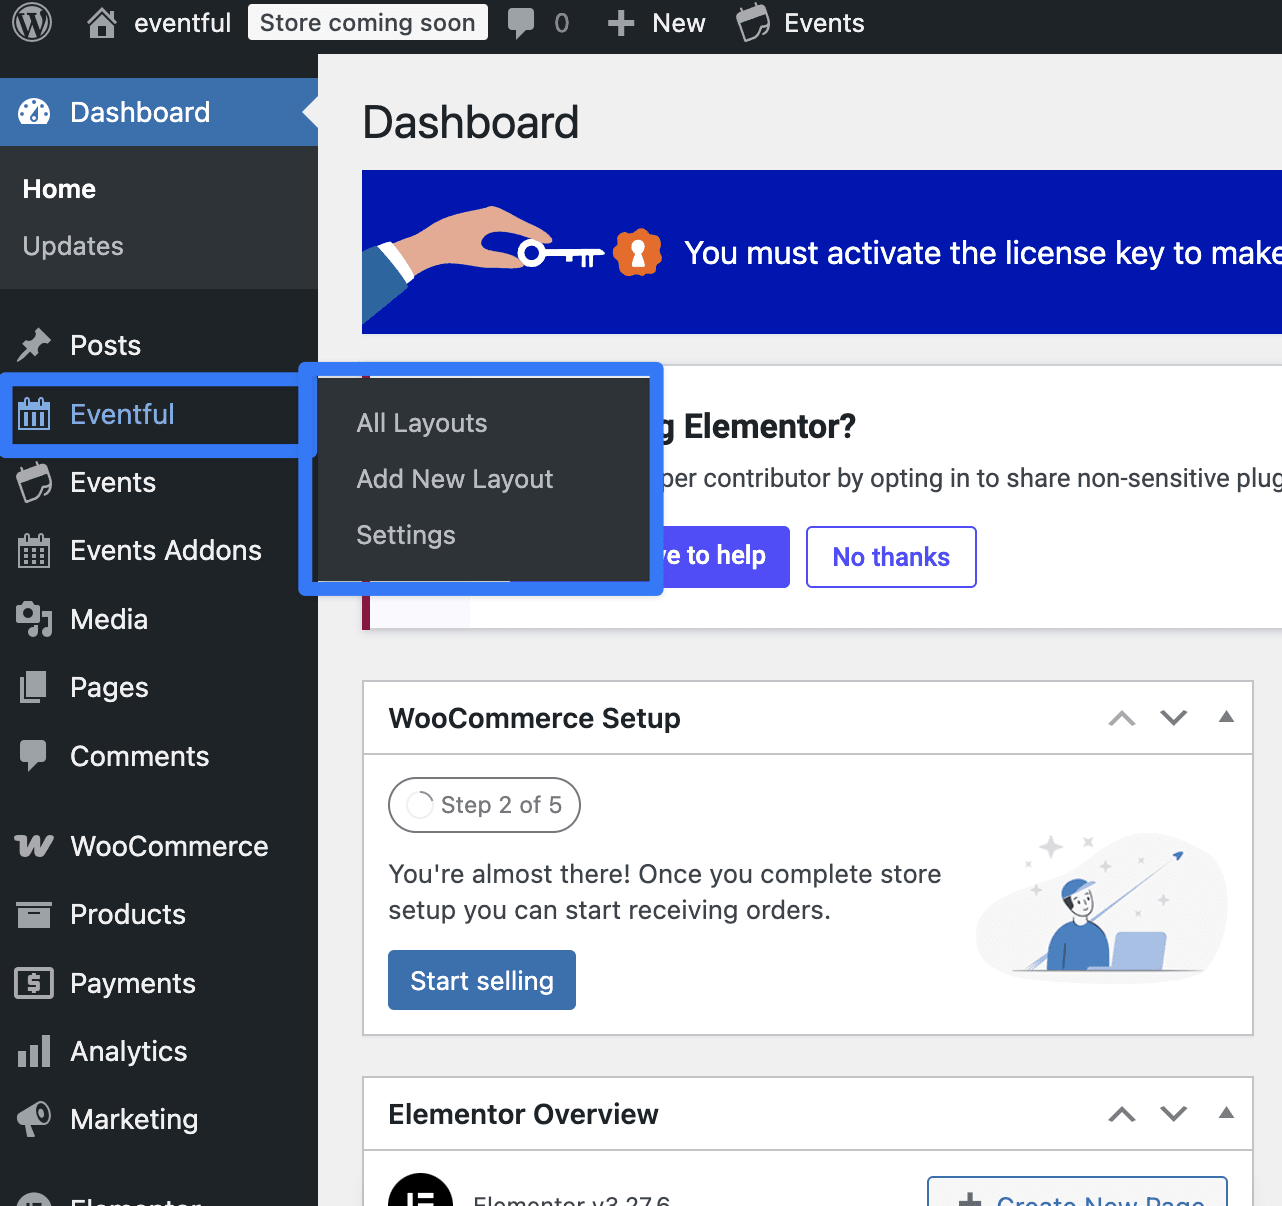
Task: Click the comment count 0 in admin bar
Action: click(x=562, y=23)
